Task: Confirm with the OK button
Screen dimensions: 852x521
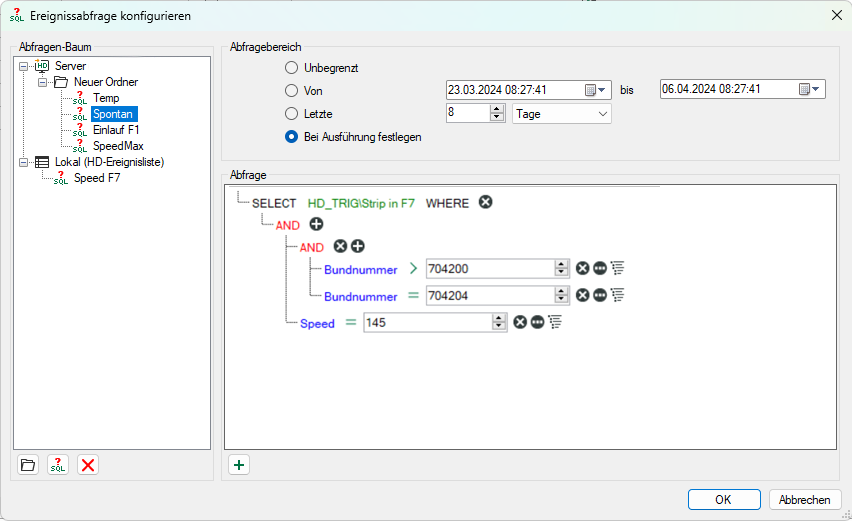Action: click(x=723, y=500)
